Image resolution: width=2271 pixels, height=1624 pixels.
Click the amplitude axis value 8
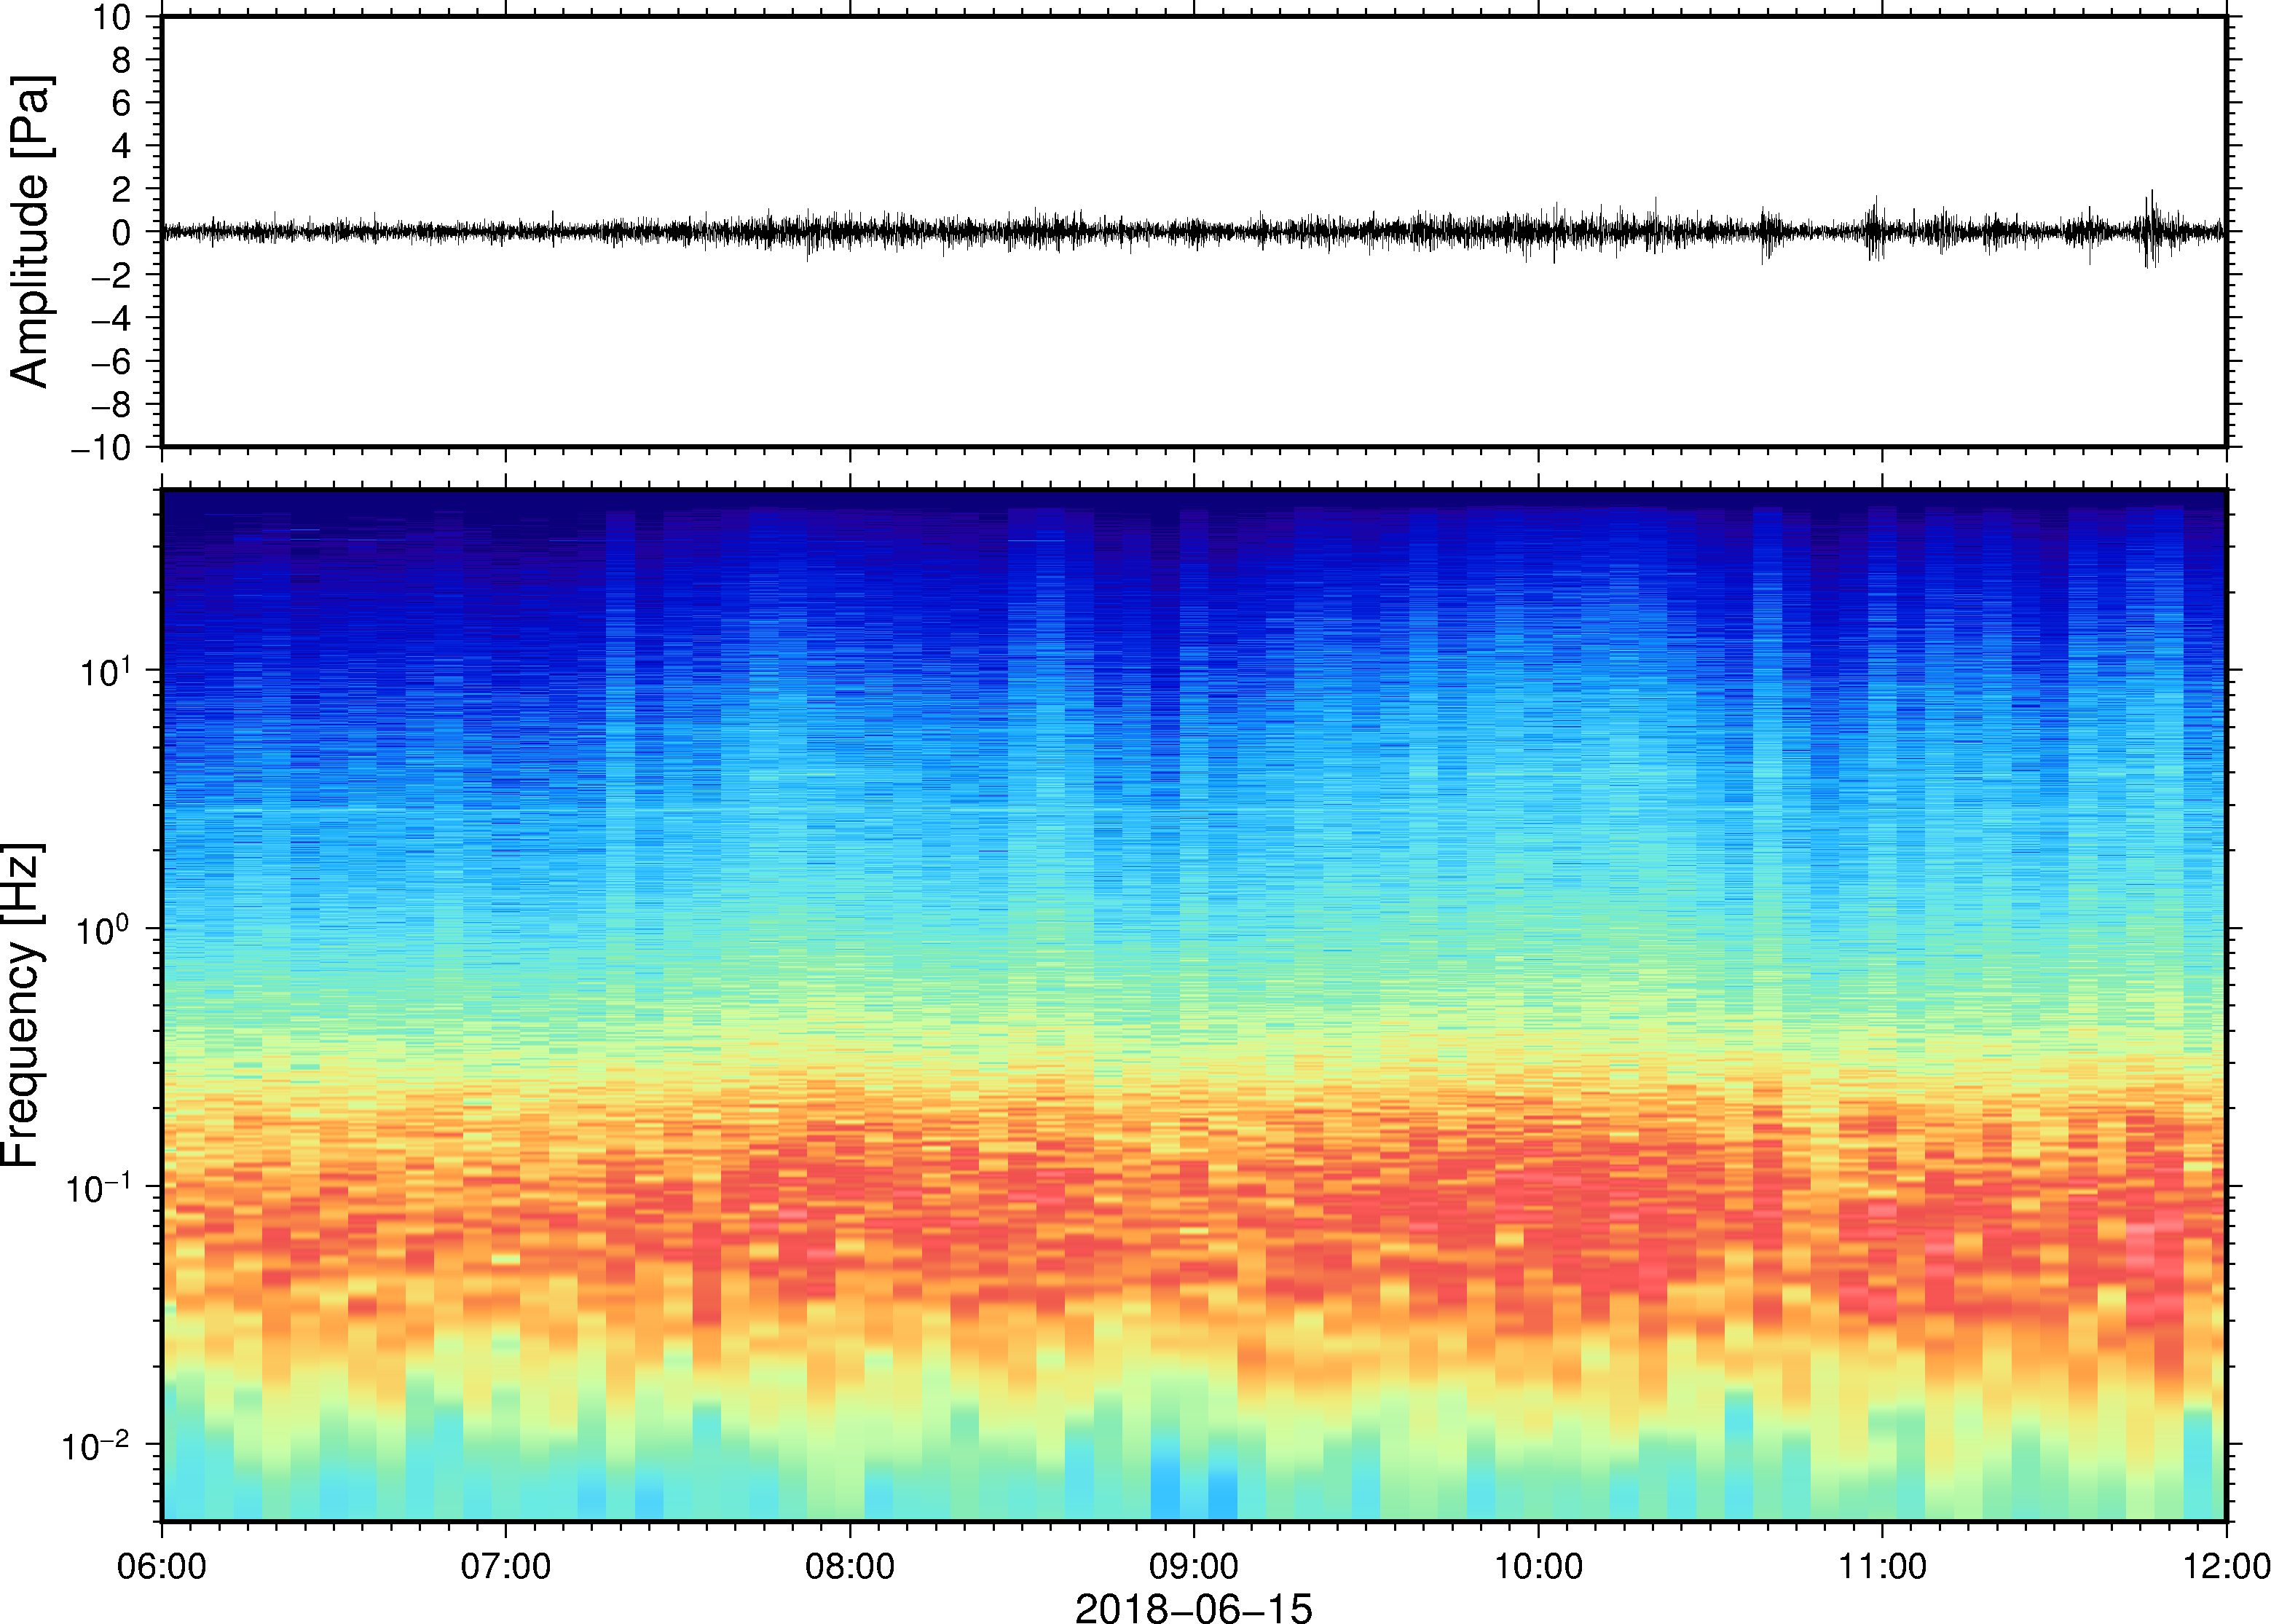tap(122, 60)
